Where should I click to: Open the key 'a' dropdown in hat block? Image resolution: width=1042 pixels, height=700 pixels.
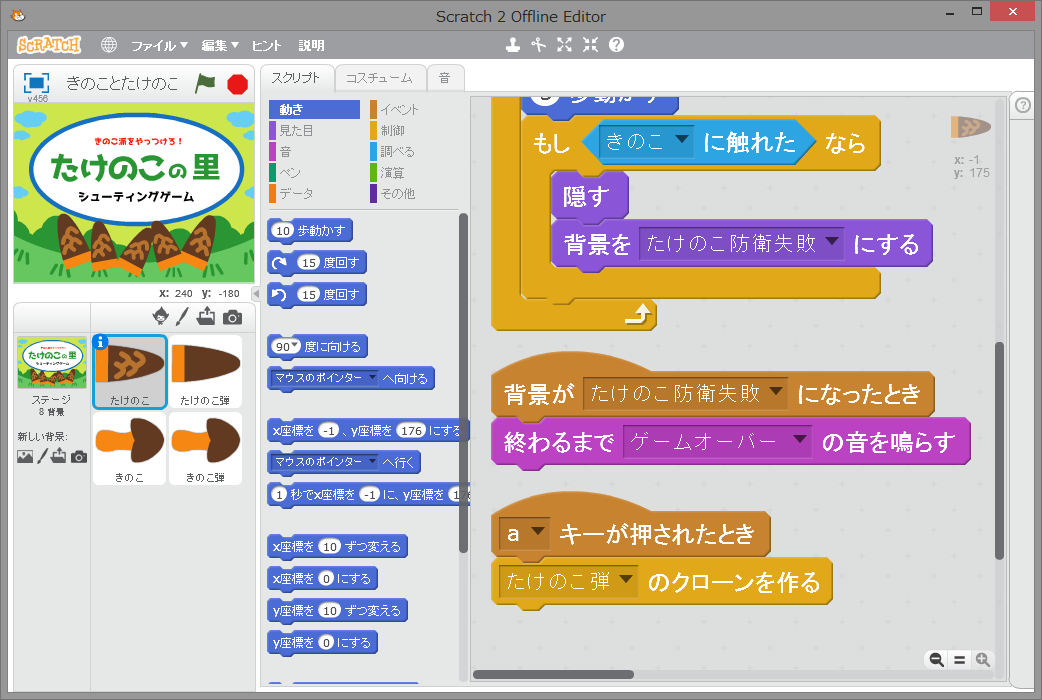(525, 533)
